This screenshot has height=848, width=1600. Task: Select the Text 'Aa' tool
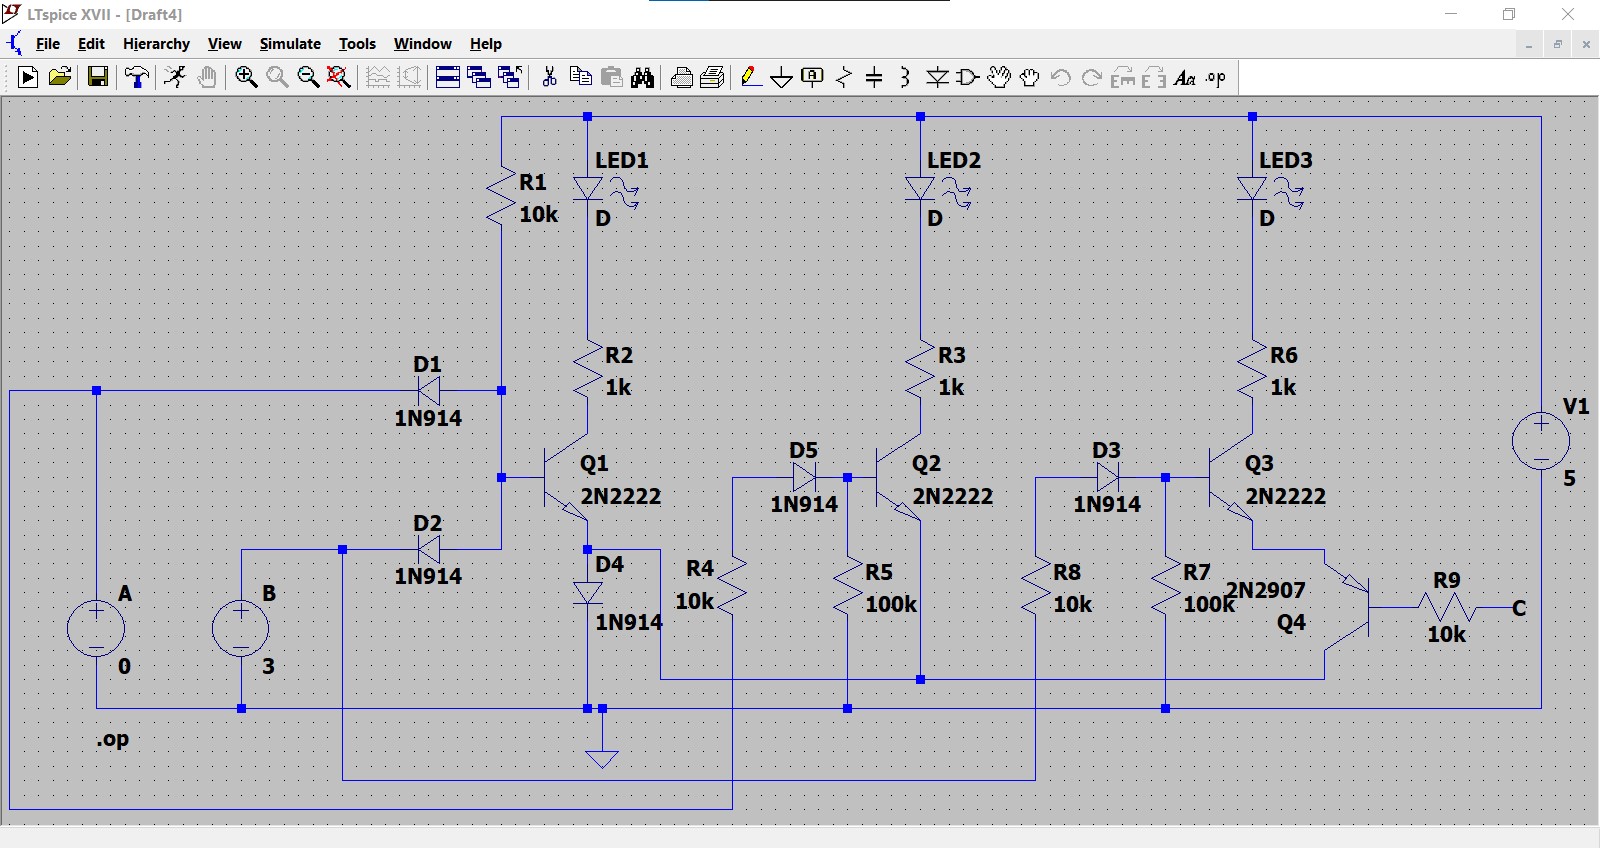1185,77
